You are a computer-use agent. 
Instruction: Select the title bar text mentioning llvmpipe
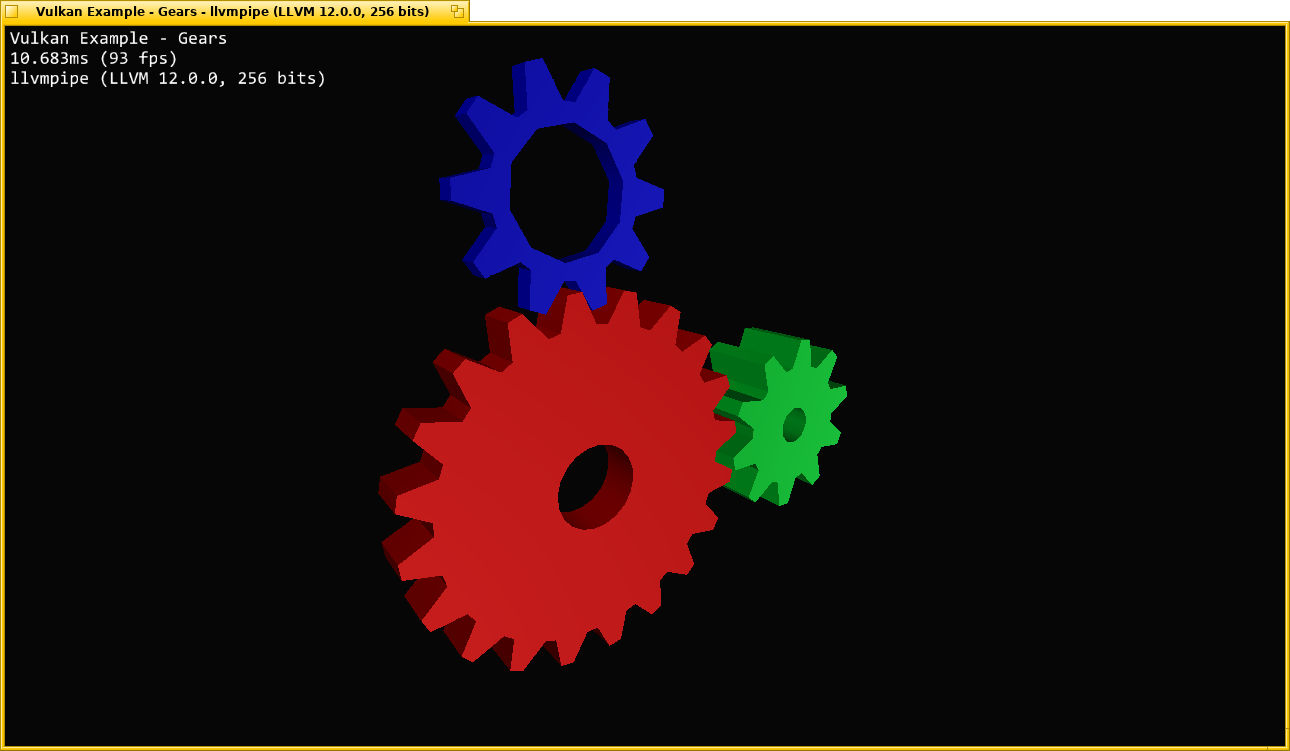pyautogui.click(x=233, y=11)
